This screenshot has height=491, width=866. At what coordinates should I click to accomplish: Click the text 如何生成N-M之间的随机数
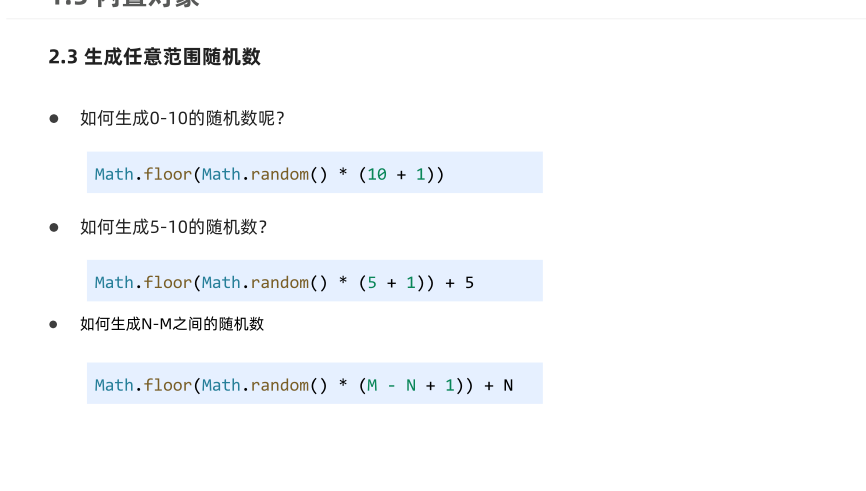(172, 324)
